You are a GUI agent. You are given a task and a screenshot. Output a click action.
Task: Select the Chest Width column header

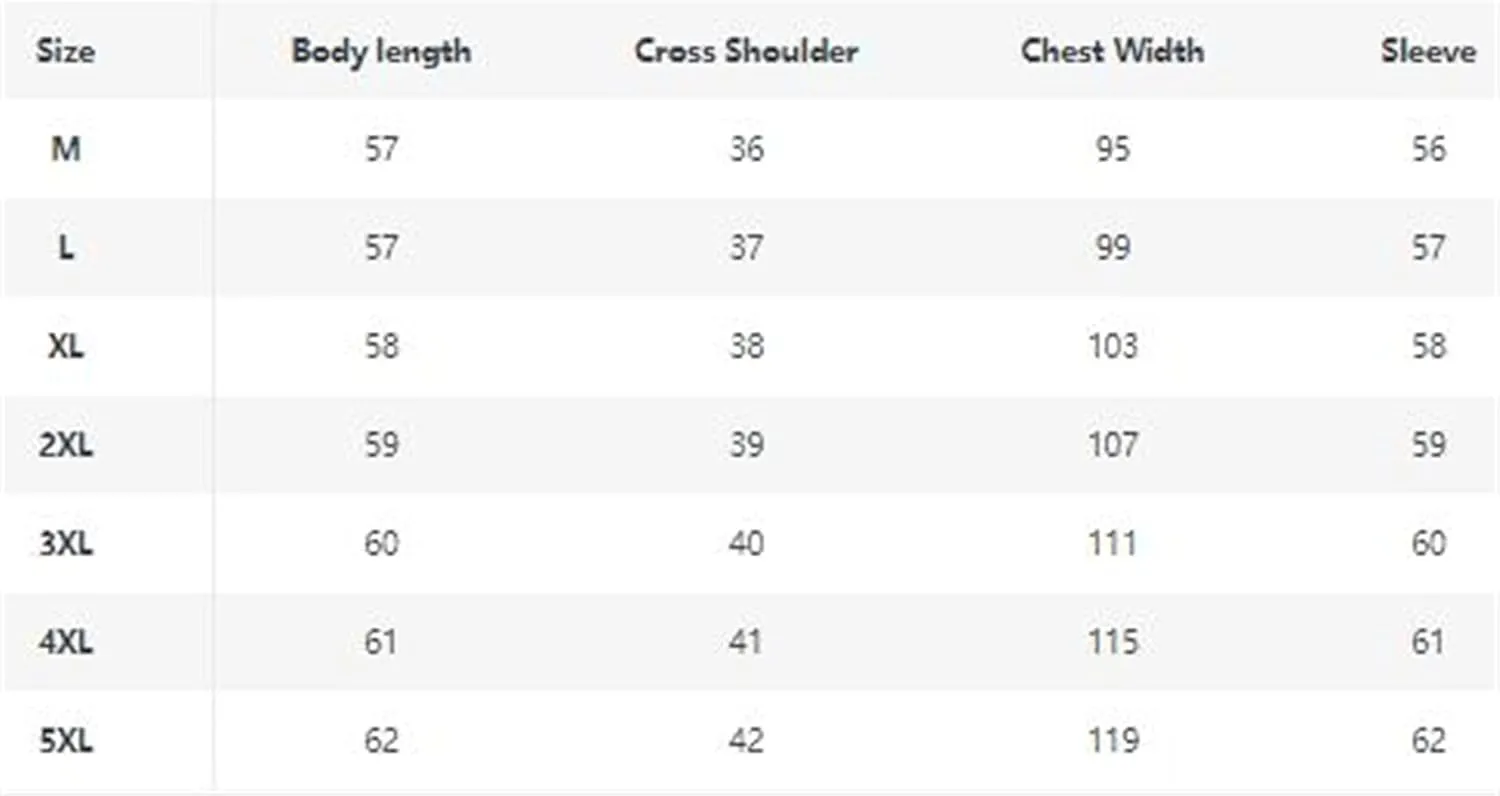pyautogui.click(x=1112, y=51)
